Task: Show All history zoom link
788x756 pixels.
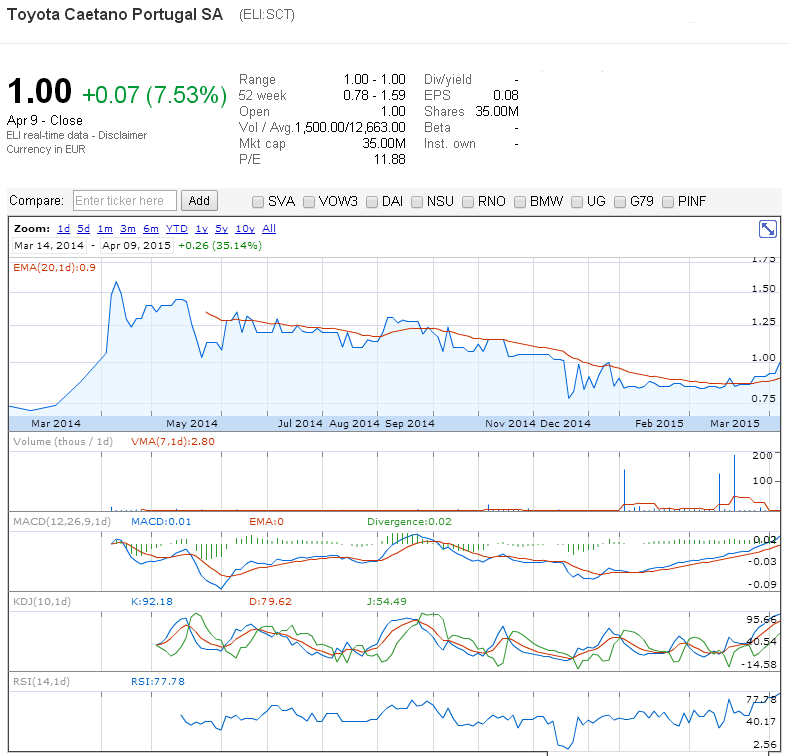Action: coord(269,229)
